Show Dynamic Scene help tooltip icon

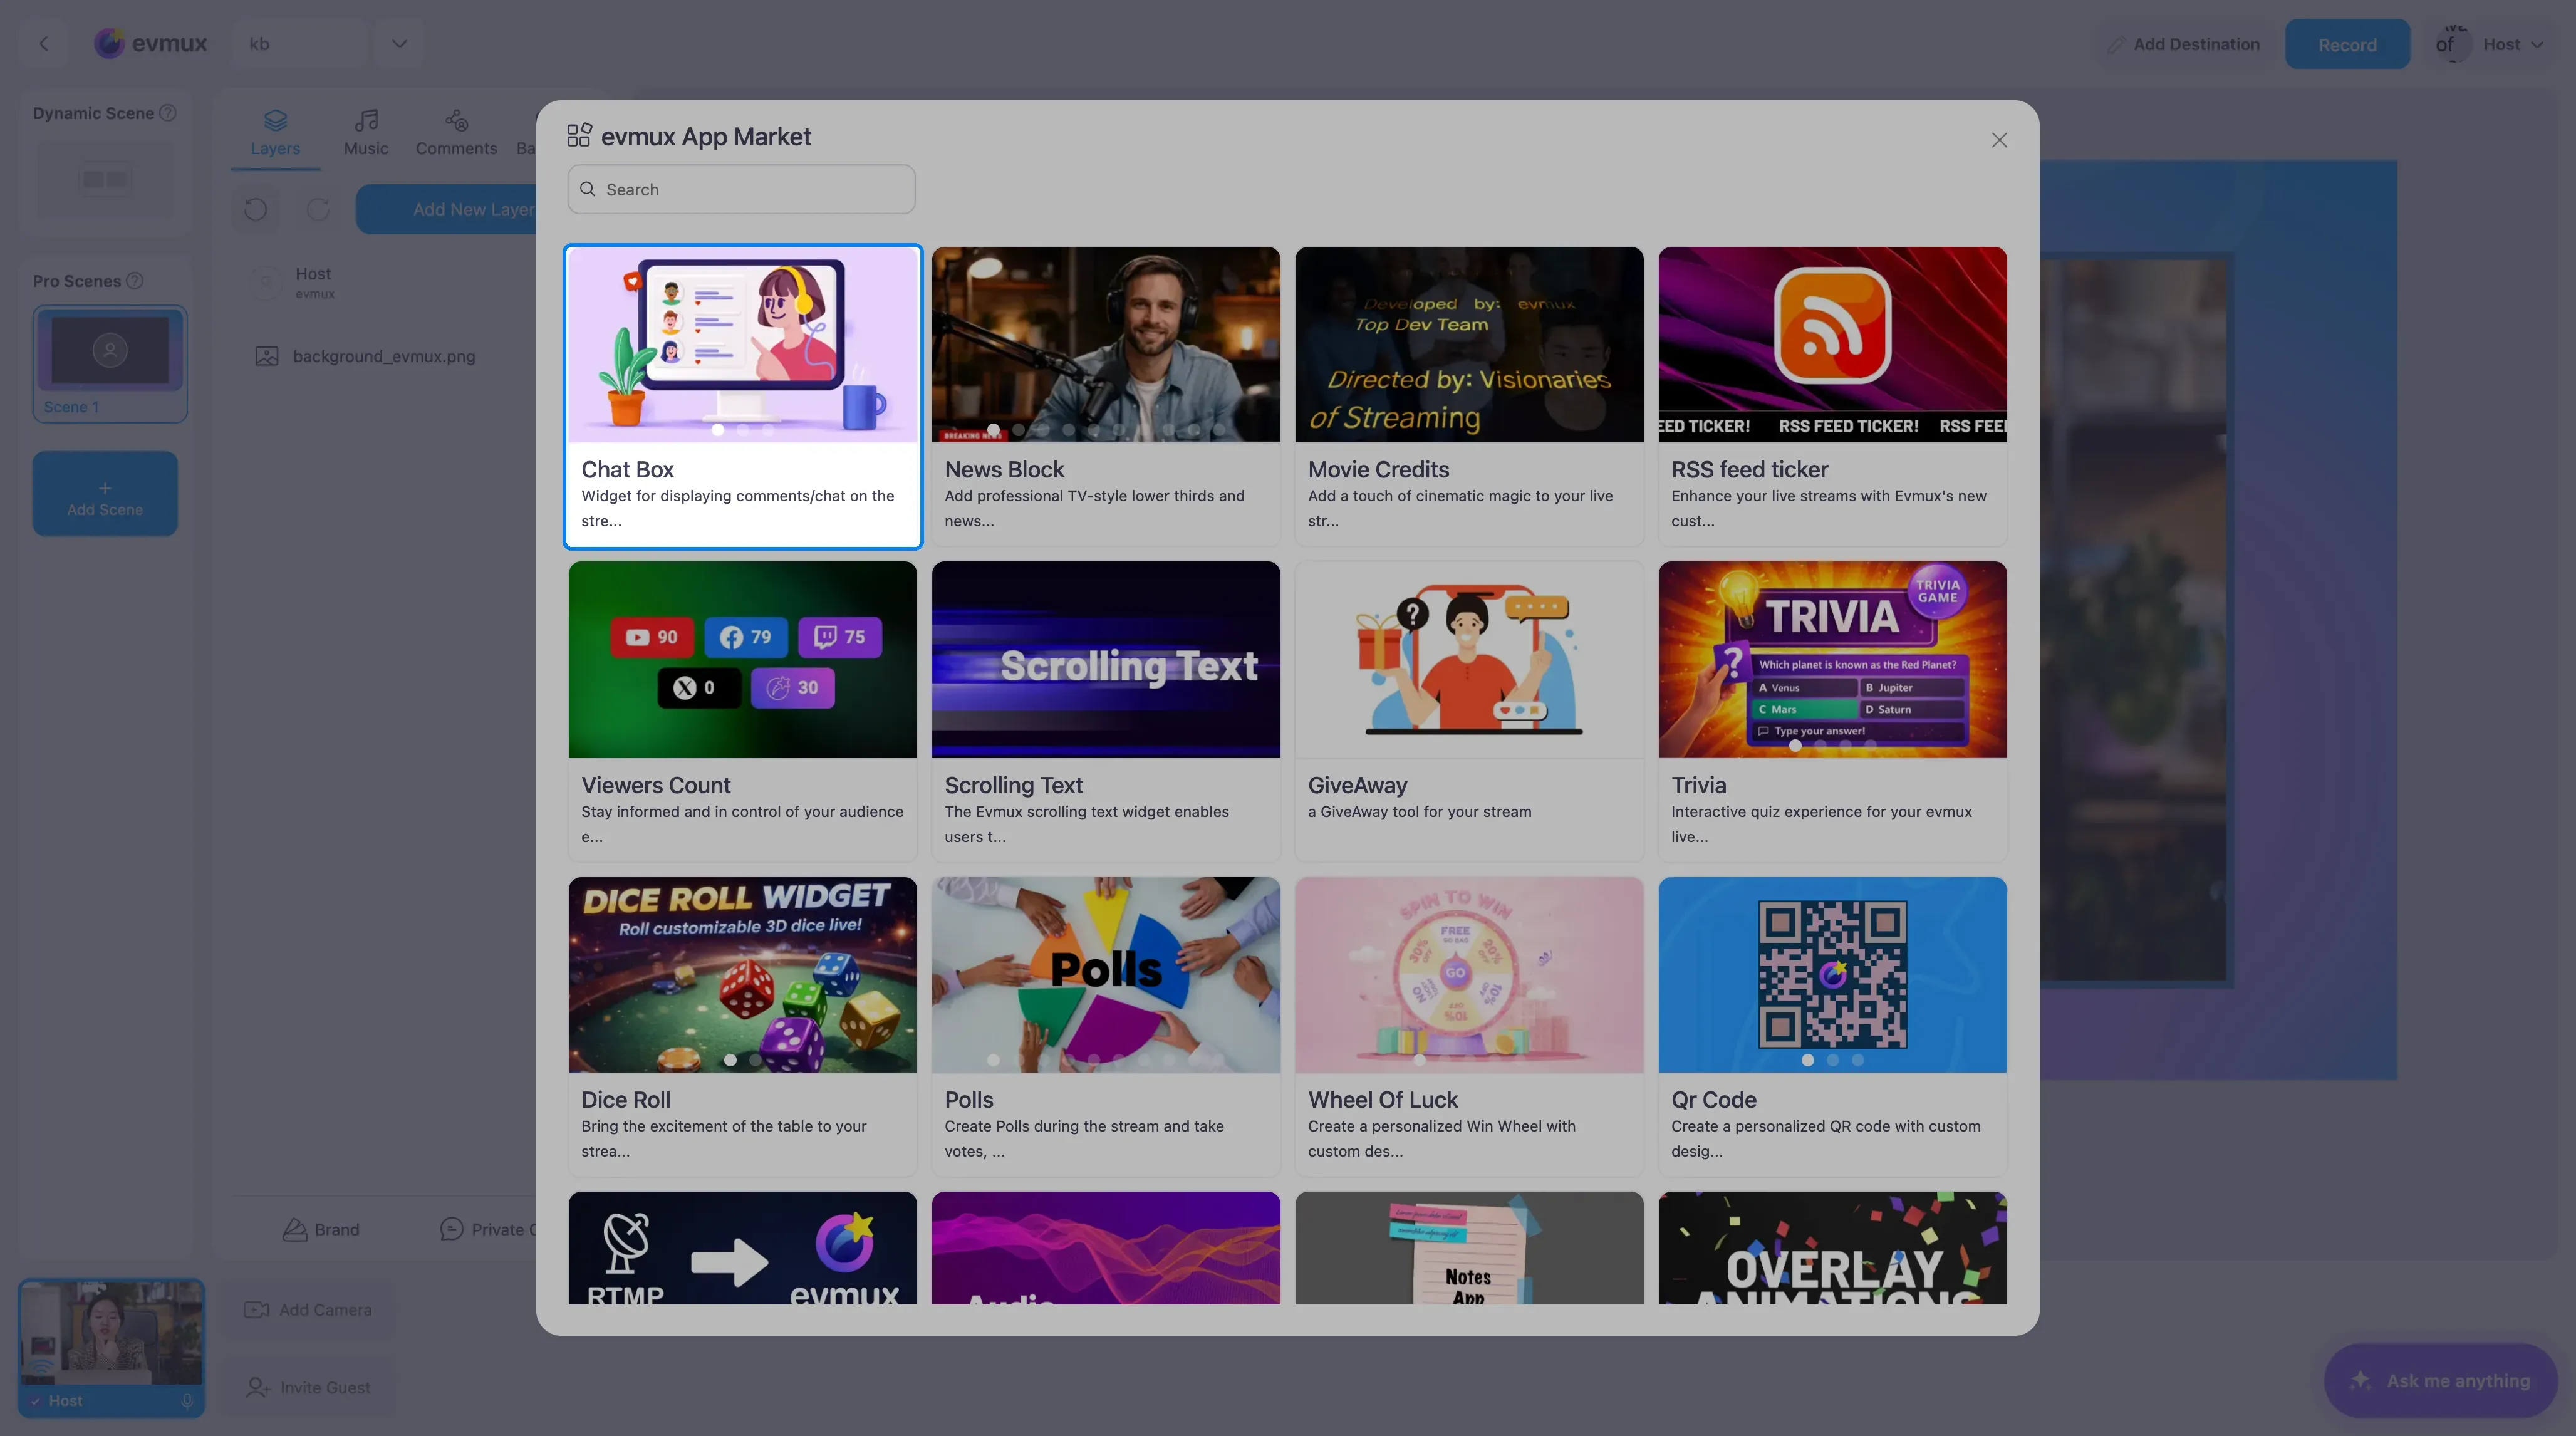pyautogui.click(x=168, y=113)
